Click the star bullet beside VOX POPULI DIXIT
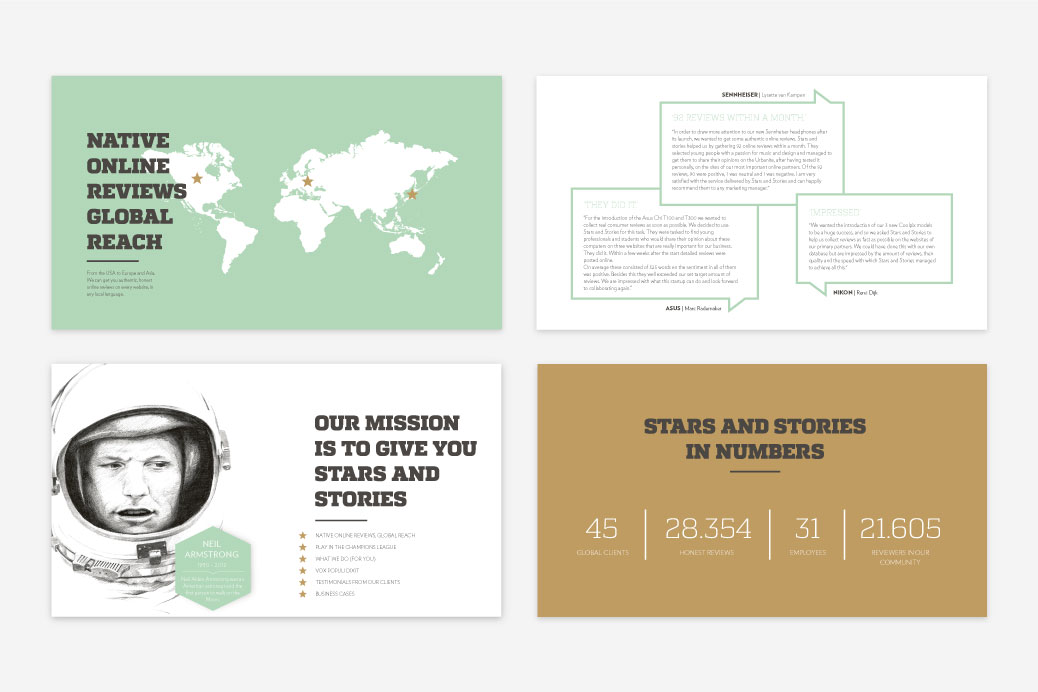The image size is (1038, 692). [301, 570]
